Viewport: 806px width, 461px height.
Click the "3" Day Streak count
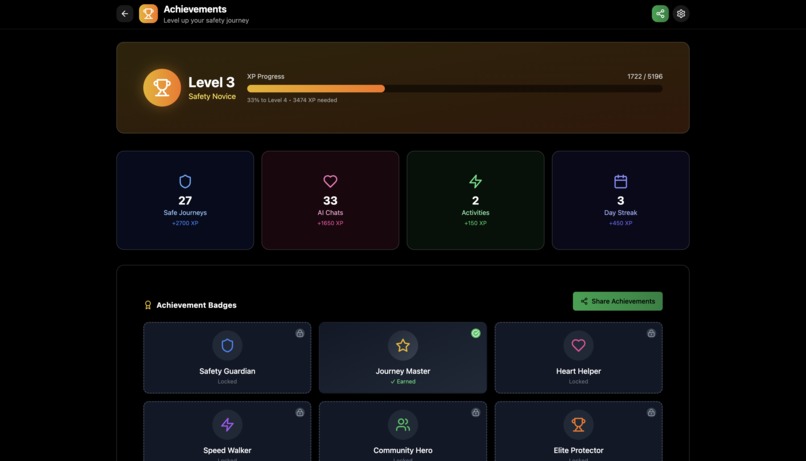[x=620, y=200]
